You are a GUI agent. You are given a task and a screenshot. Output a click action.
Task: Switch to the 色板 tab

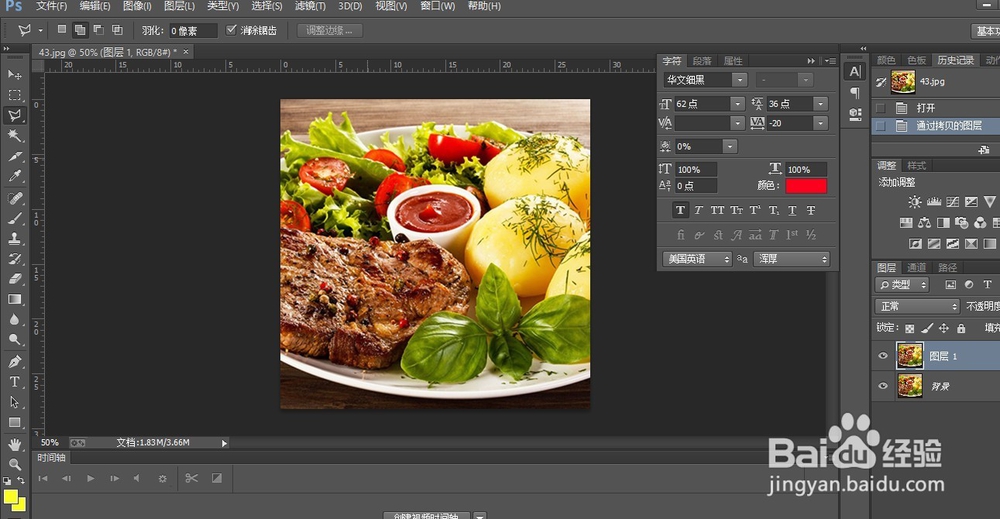(916, 60)
